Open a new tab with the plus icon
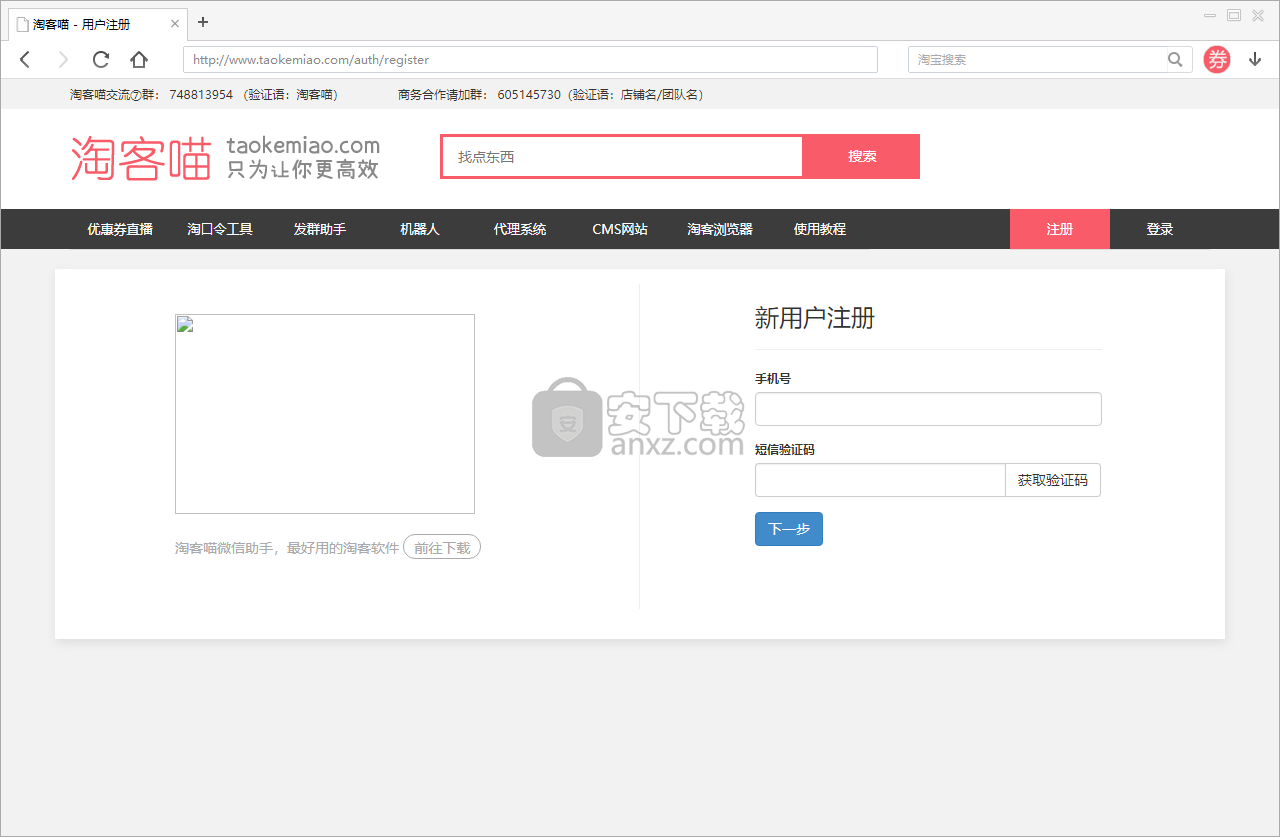 203,22
